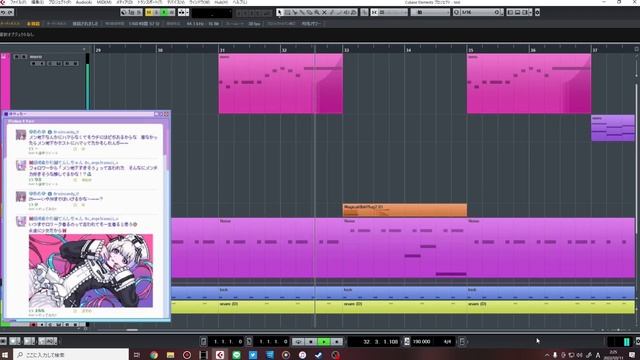Open Steam from the taskbar

click(318, 355)
